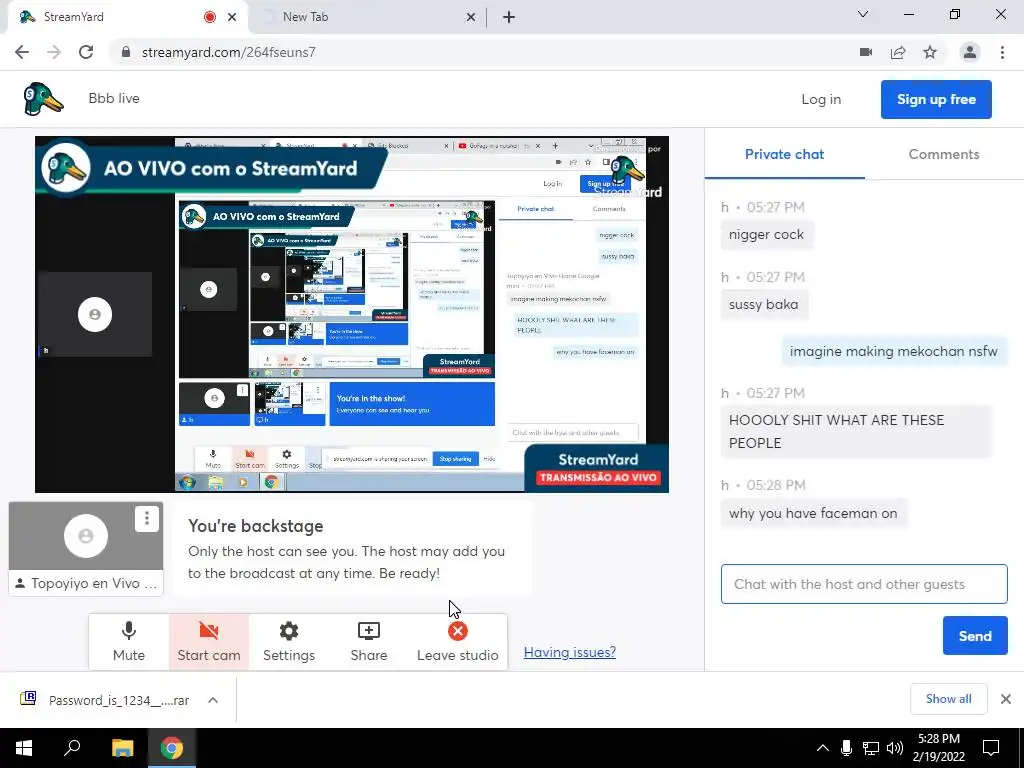The height and width of the screenshot is (768, 1024).
Task: Switch to the New Tab browser tab
Action: point(368,17)
